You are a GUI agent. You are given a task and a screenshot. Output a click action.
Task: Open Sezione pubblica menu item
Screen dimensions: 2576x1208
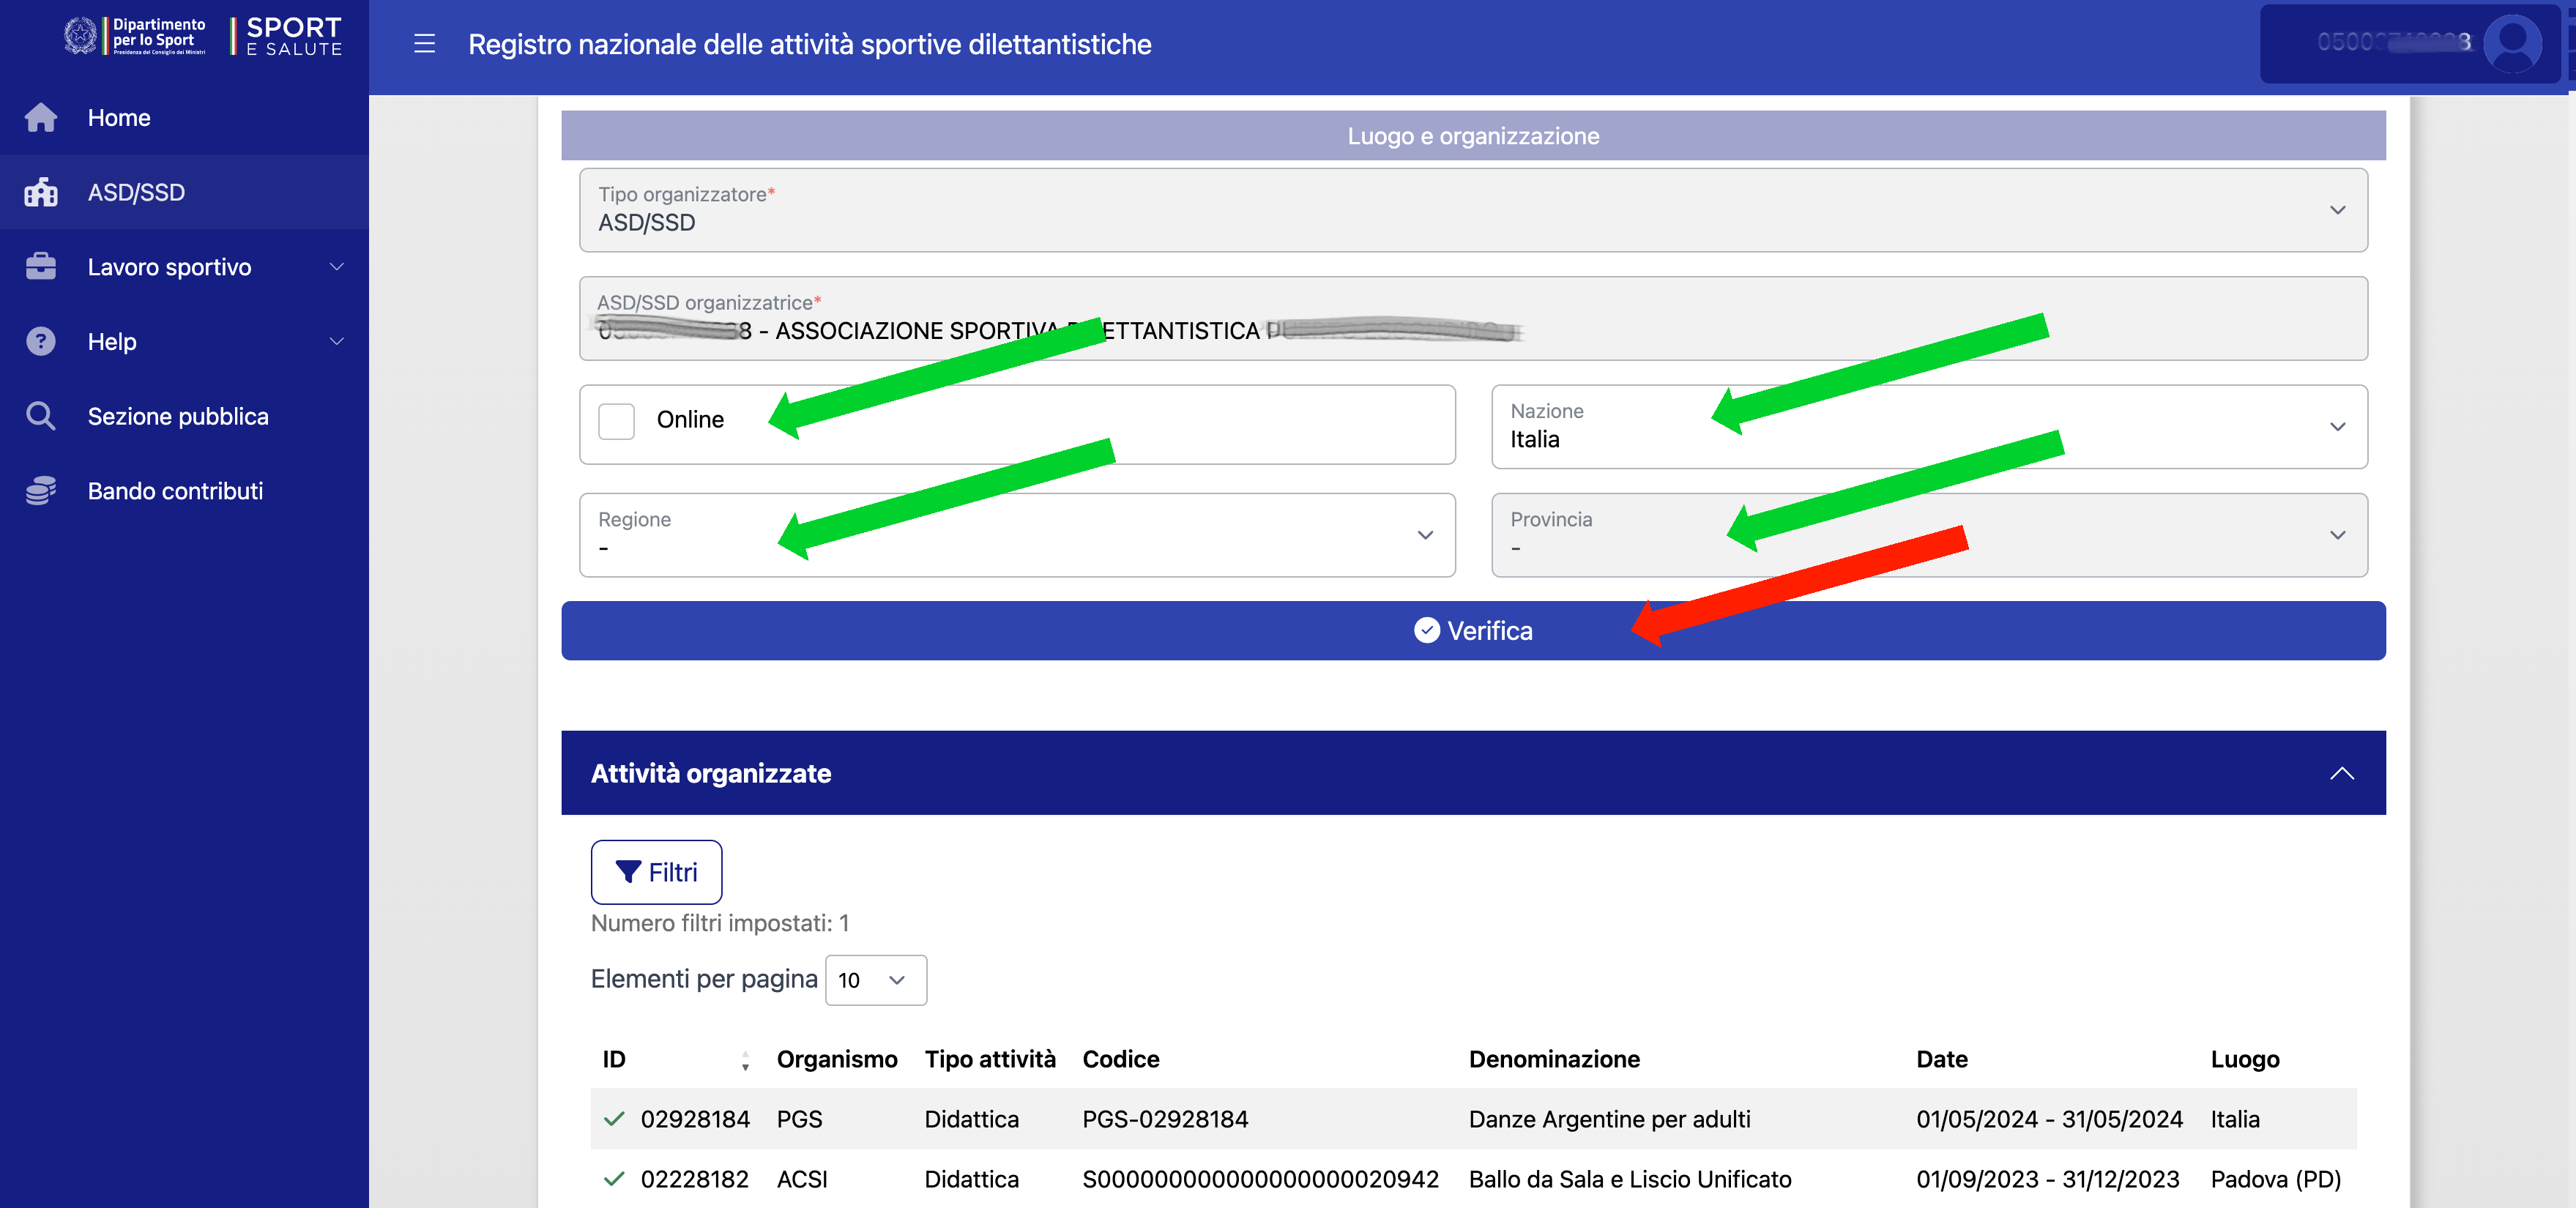click(x=178, y=416)
